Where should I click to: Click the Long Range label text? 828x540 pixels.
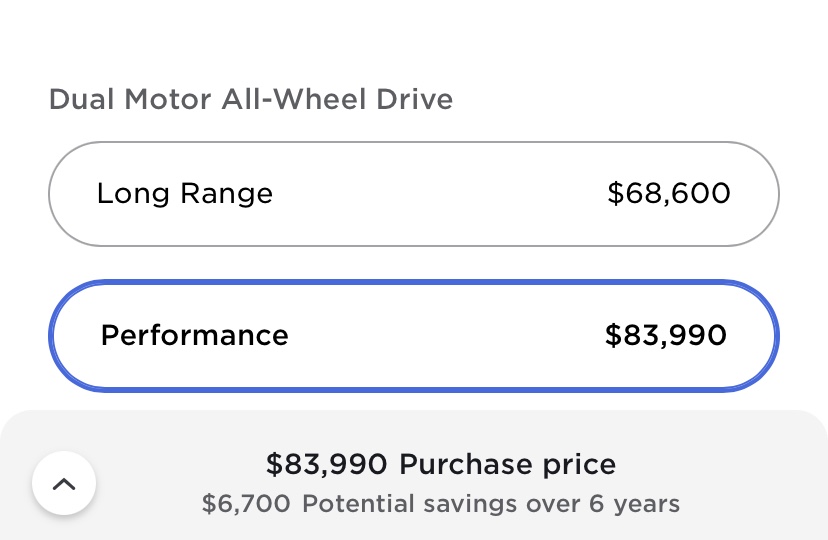pyautogui.click(x=184, y=193)
